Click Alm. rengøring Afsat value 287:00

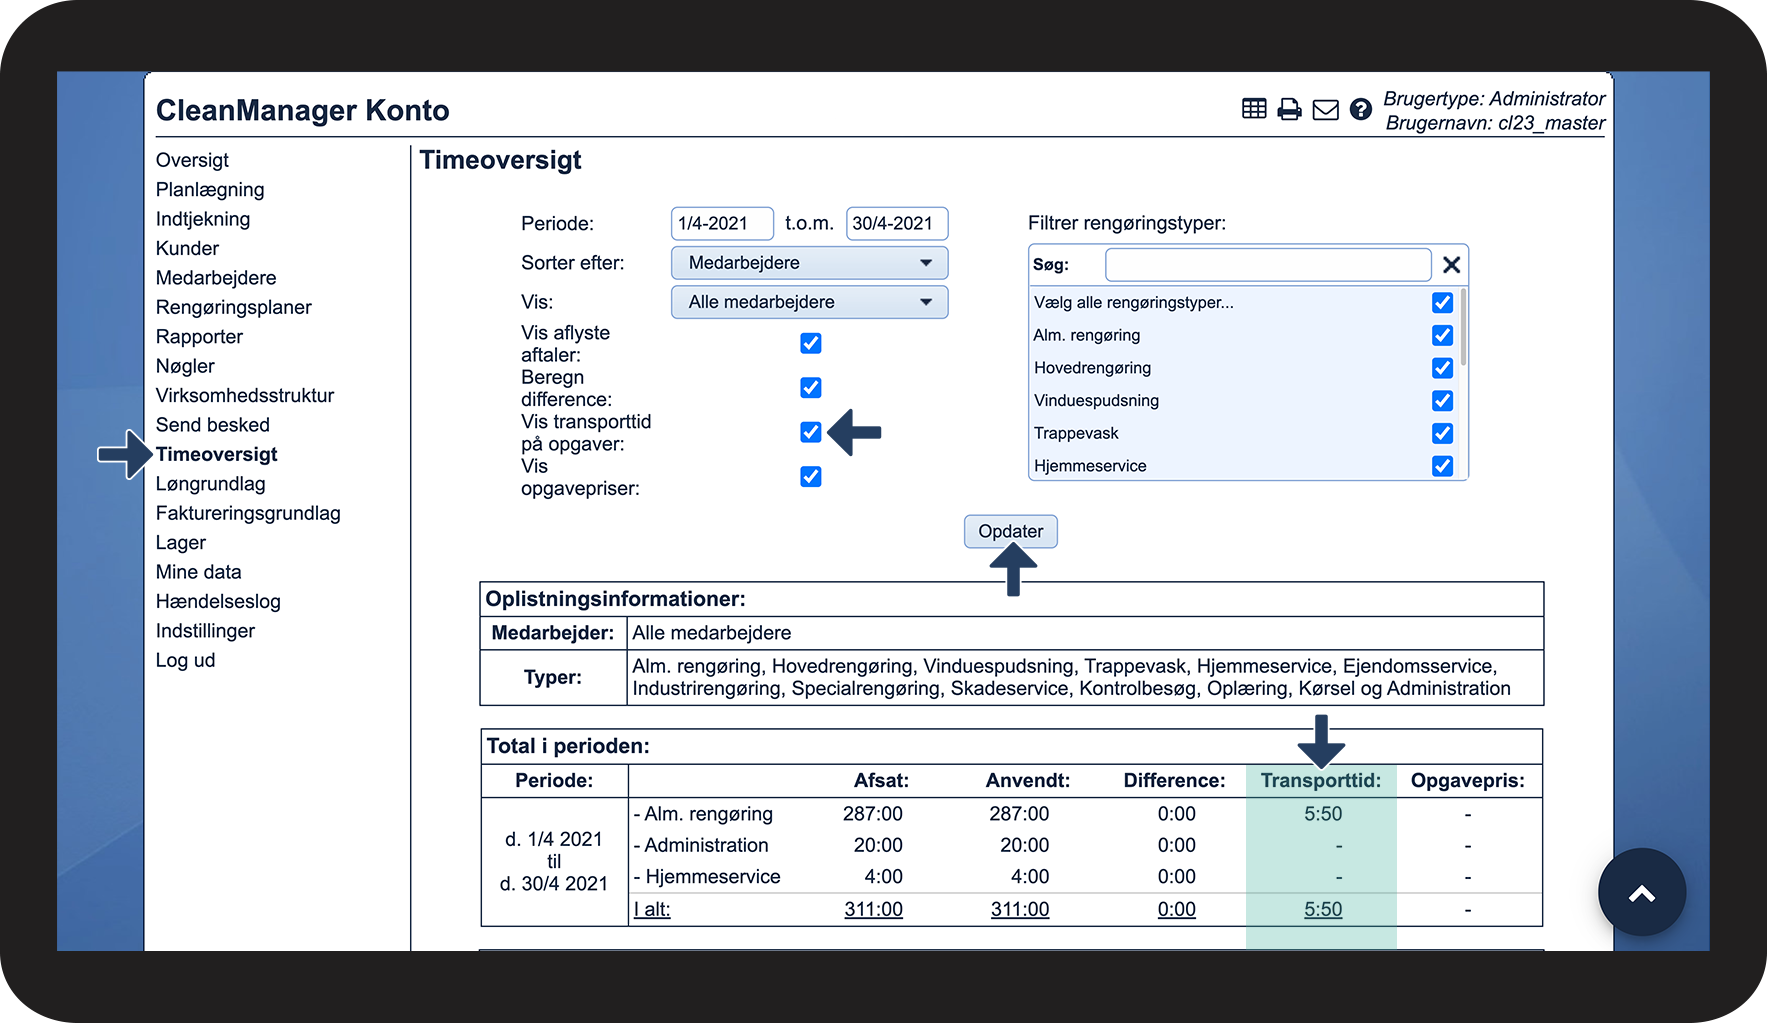coord(872,814)
